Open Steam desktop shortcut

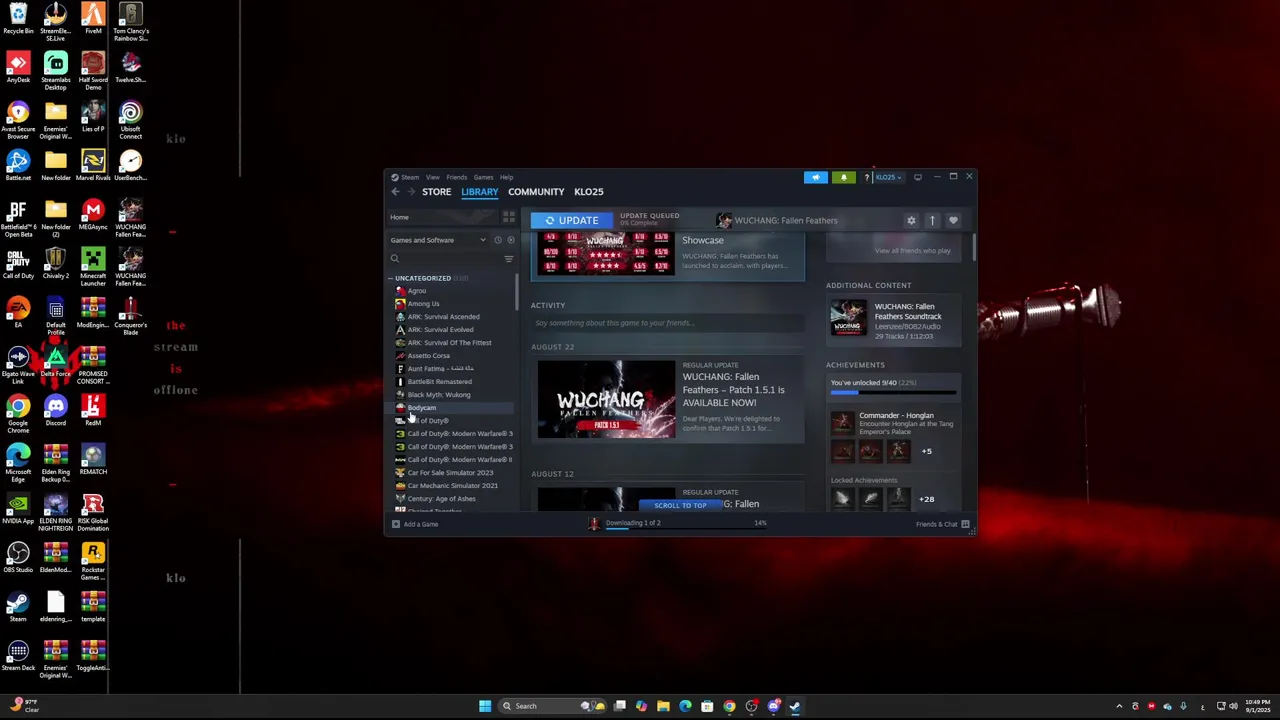(18, 606)
